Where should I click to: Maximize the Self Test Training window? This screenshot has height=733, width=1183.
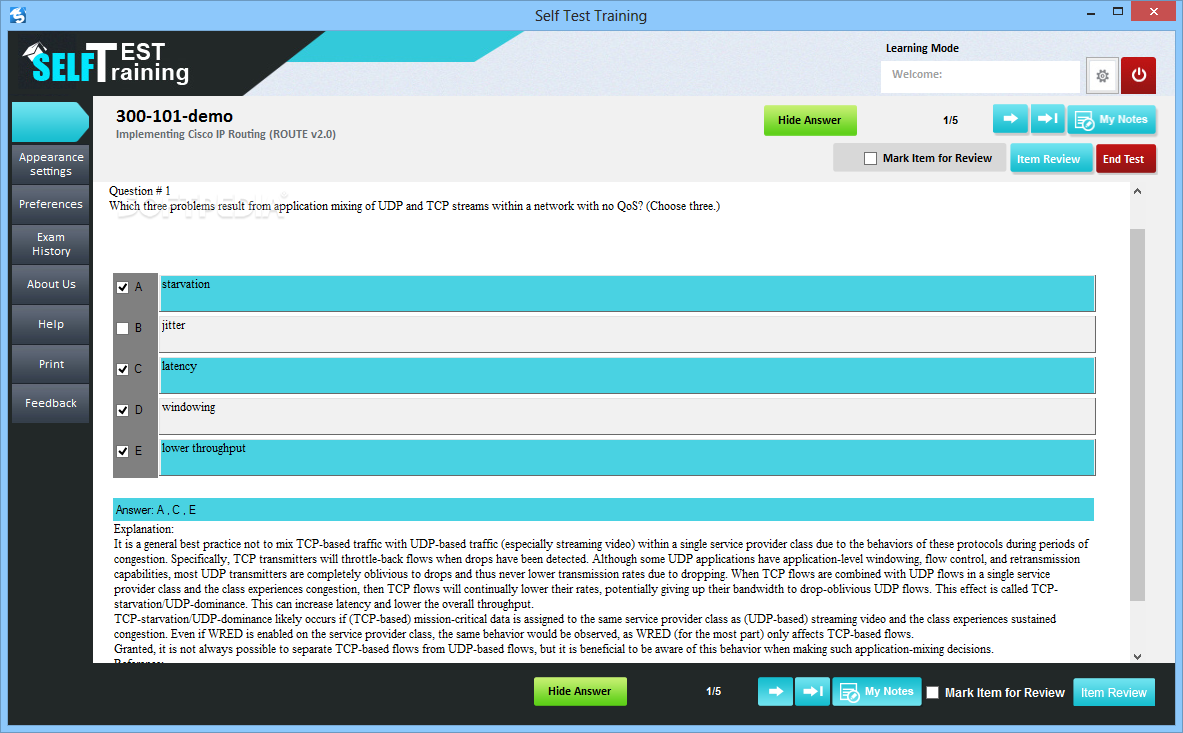tap(1118, 11)
